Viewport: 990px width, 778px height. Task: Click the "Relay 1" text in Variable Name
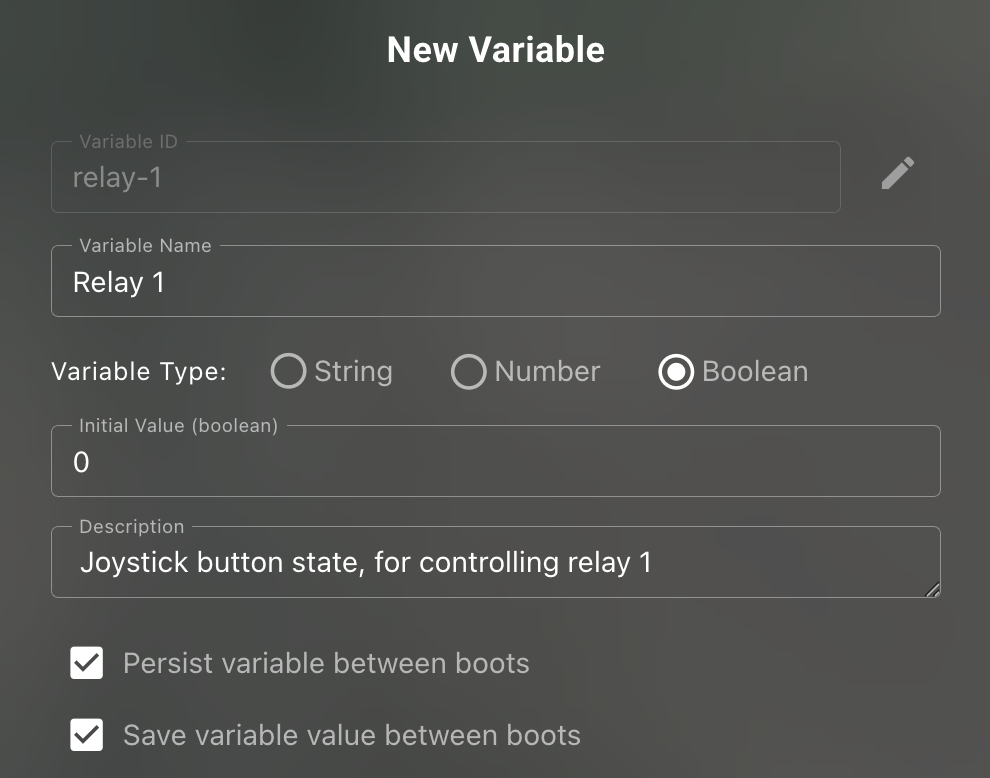click(x=119, y=283)
